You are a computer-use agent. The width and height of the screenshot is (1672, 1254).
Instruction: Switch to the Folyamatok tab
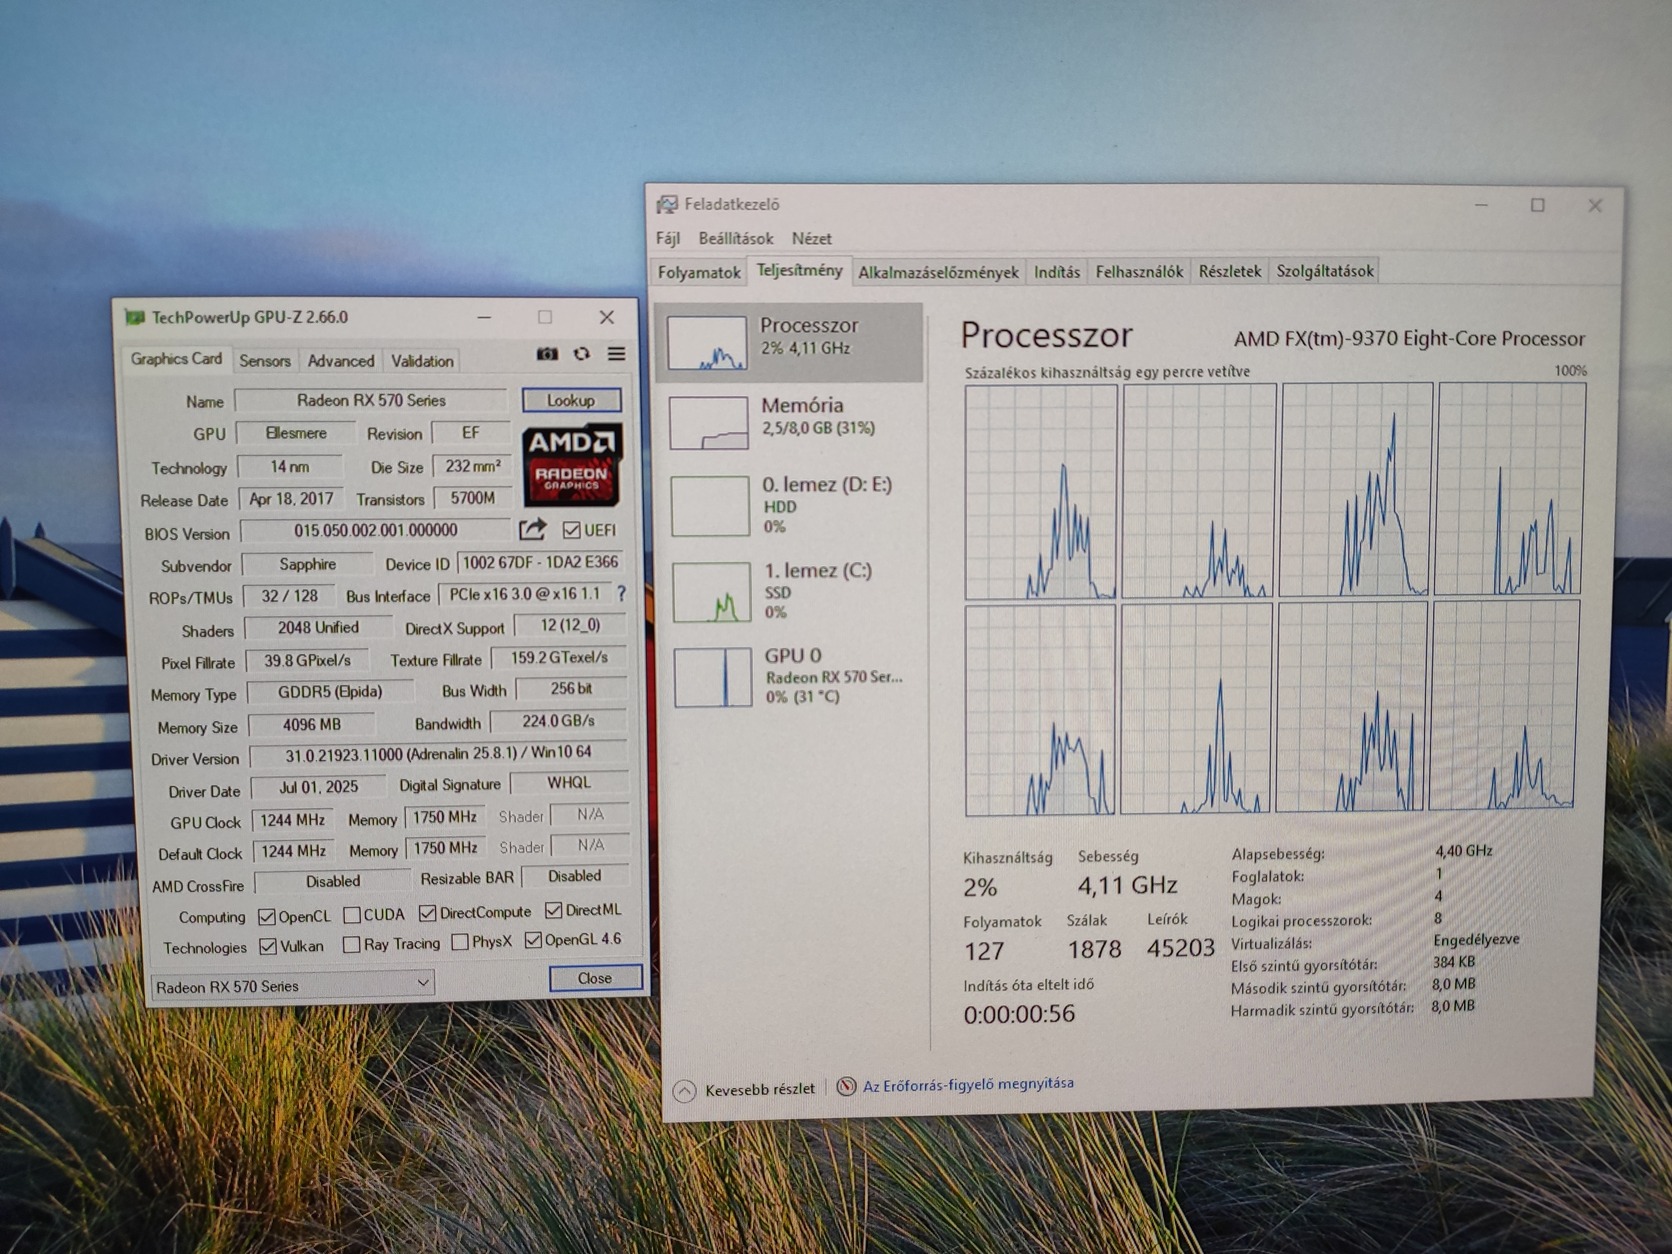click(x=699, y=272)
